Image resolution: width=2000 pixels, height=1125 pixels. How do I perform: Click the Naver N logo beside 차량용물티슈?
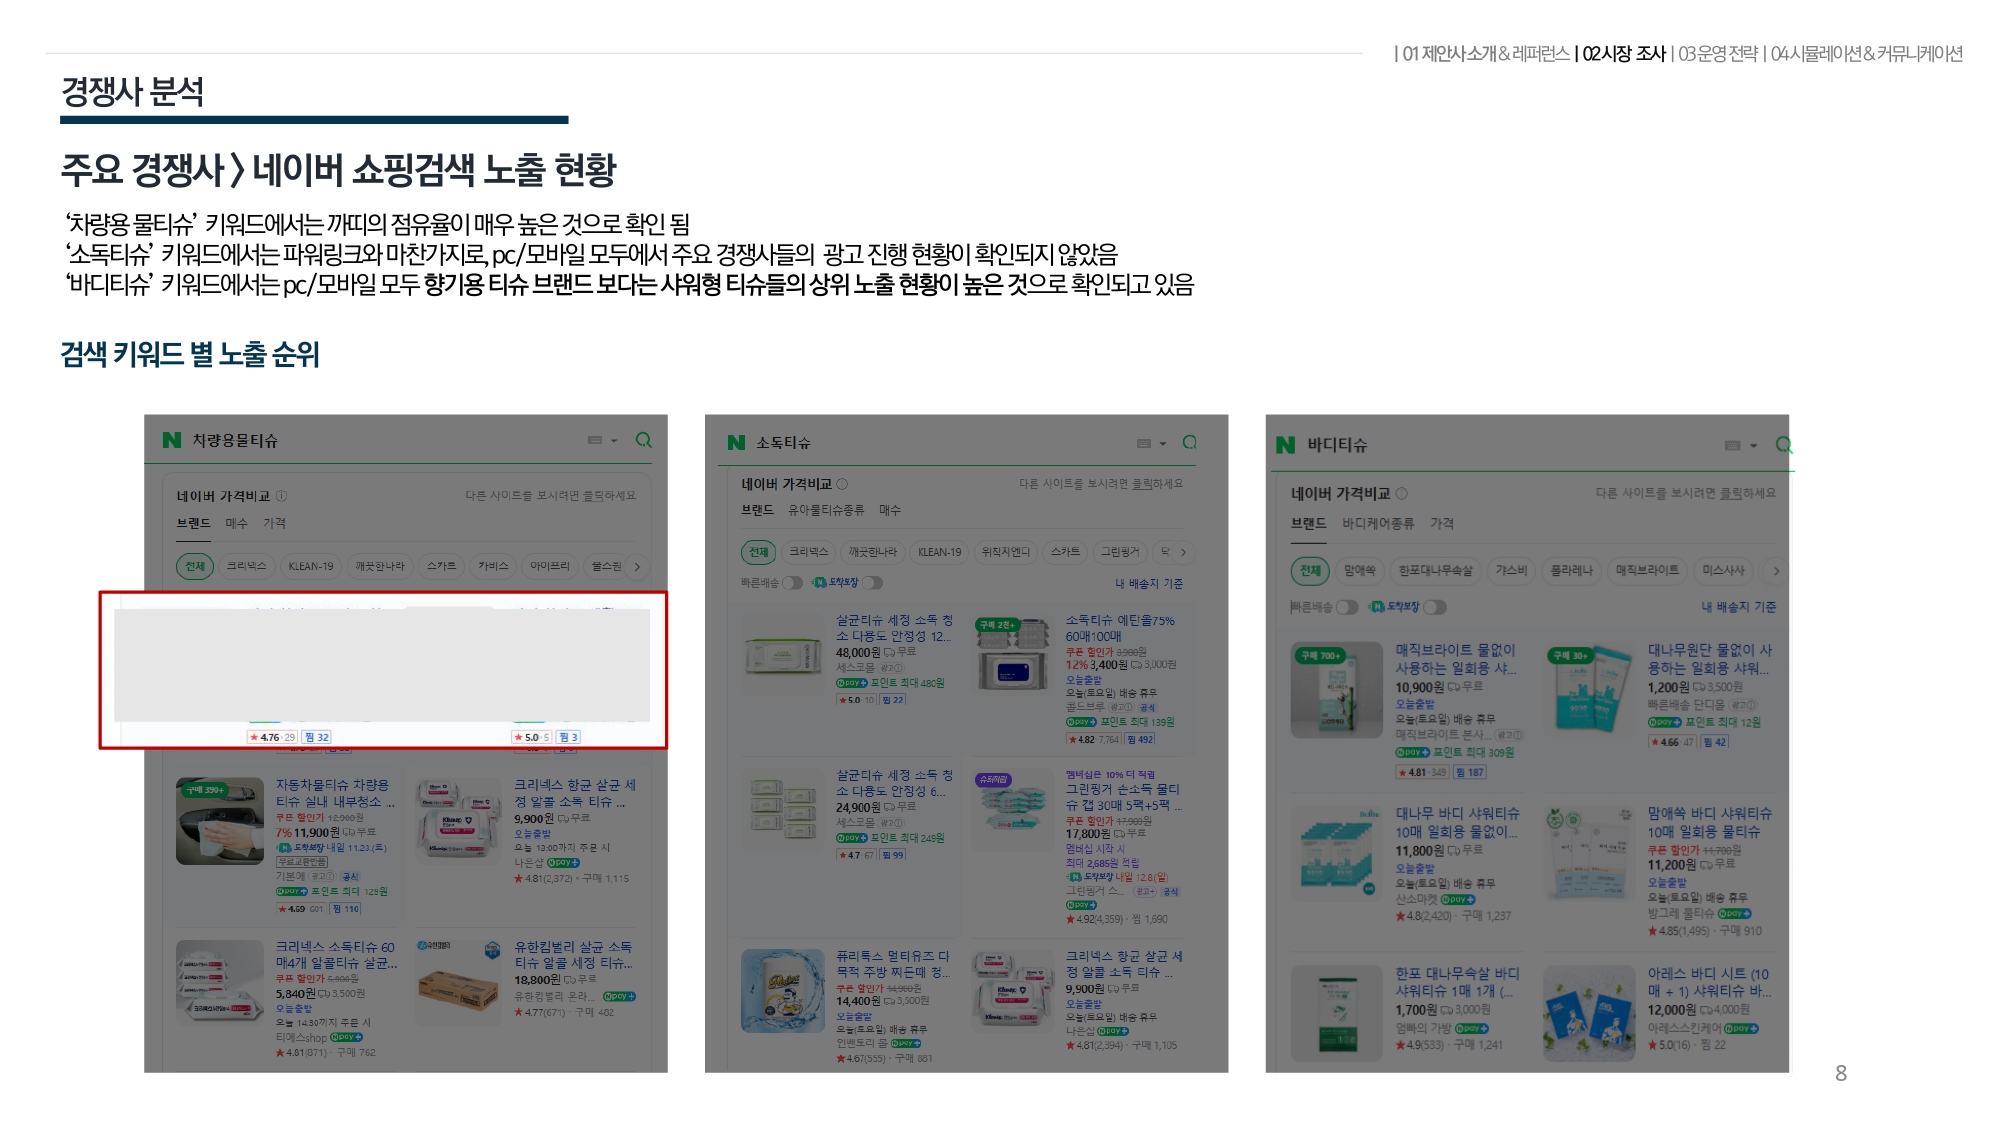point(172,440)
